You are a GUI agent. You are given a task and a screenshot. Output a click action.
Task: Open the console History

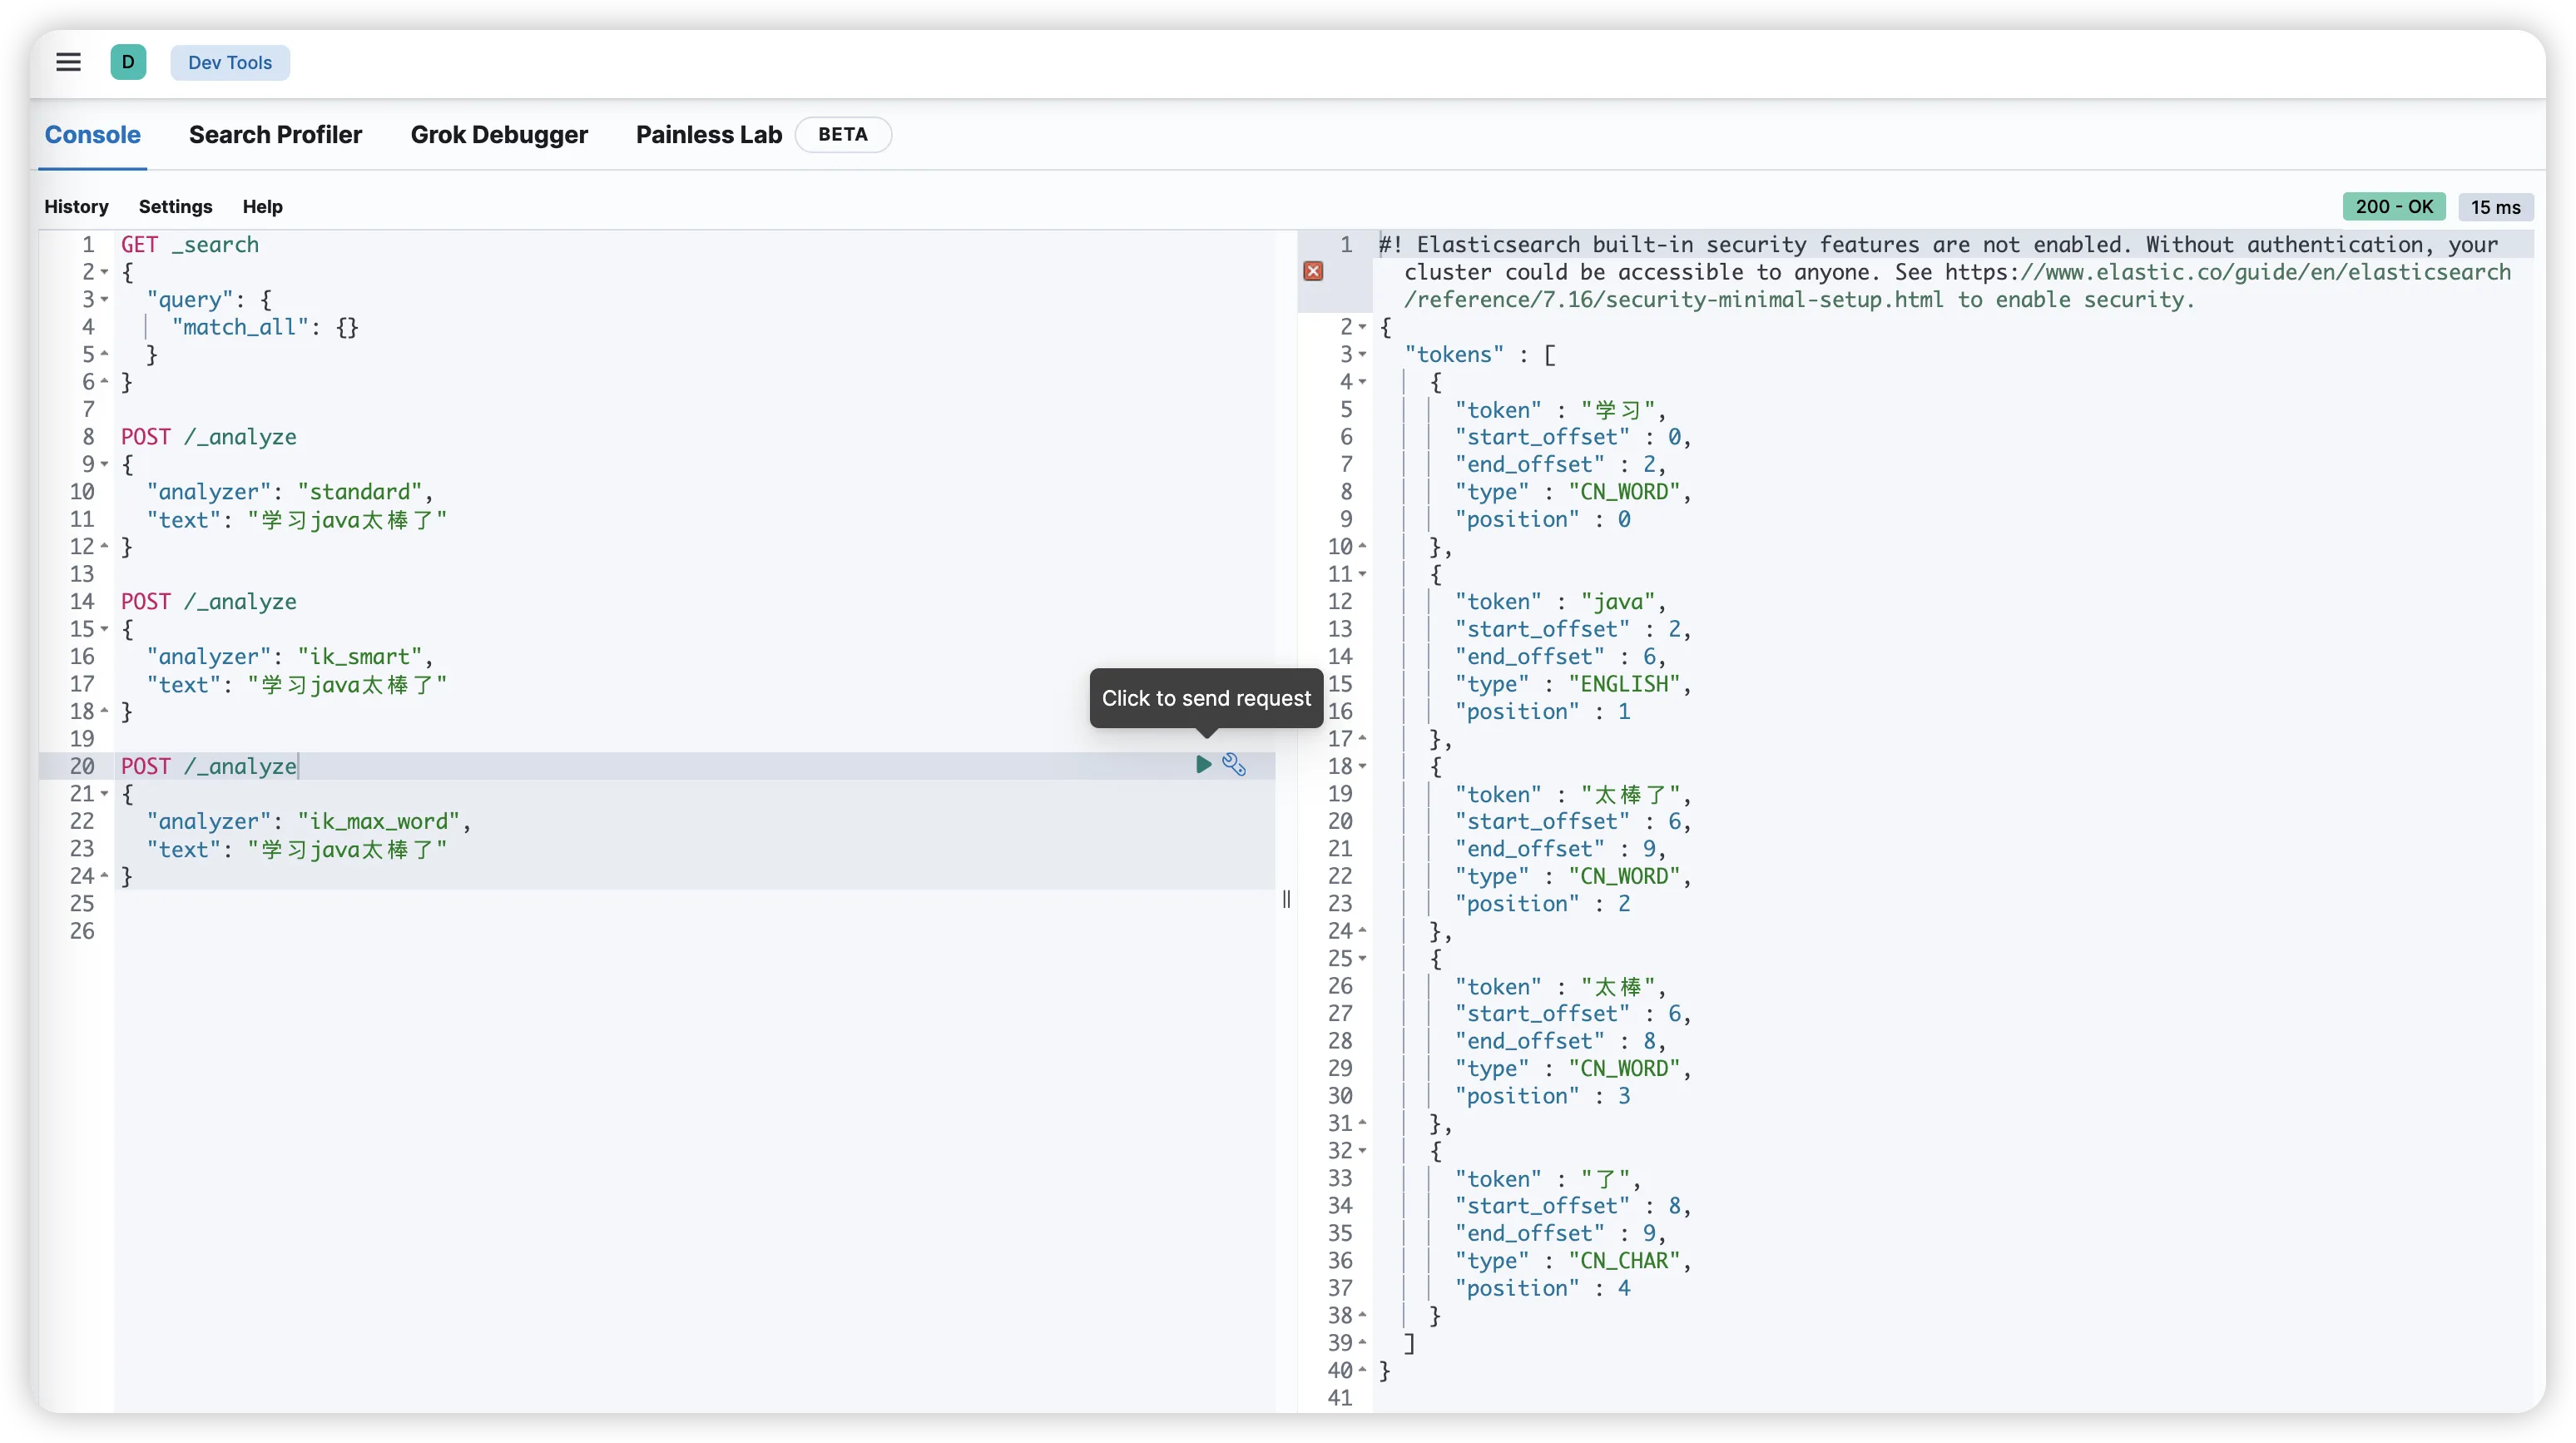pos(76,207)
